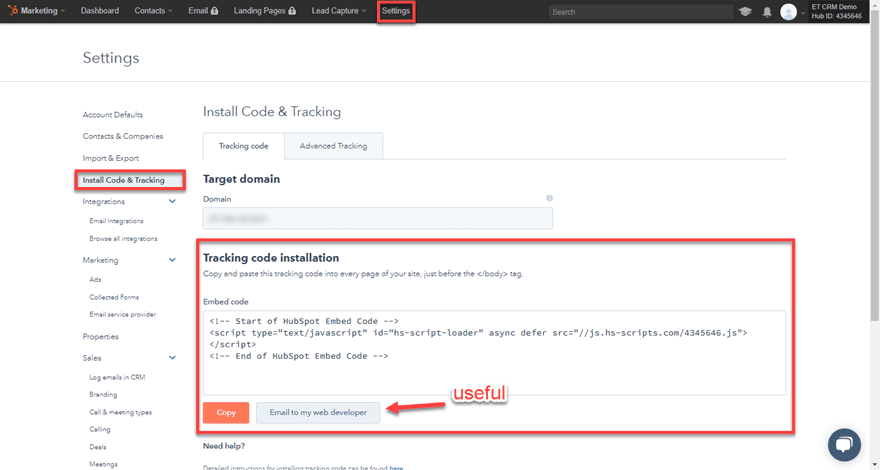This screenshot has width=880, height=470.
Task: Click Email to my web developer
Action: [318, 412]
